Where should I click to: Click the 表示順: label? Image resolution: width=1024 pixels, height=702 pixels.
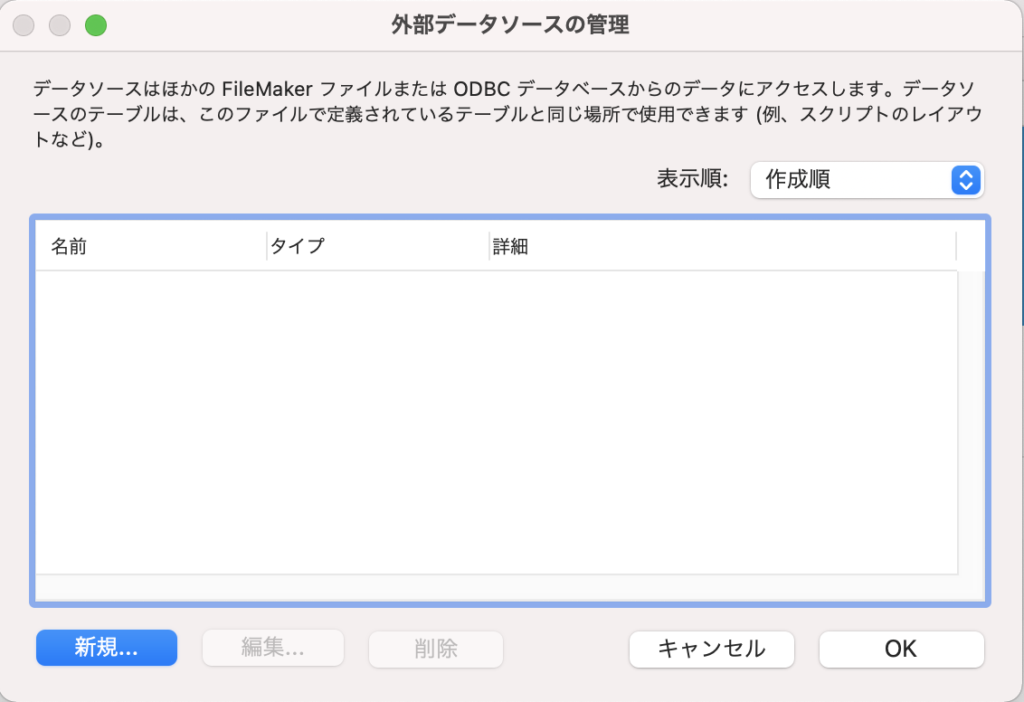(x=692, y=180)
